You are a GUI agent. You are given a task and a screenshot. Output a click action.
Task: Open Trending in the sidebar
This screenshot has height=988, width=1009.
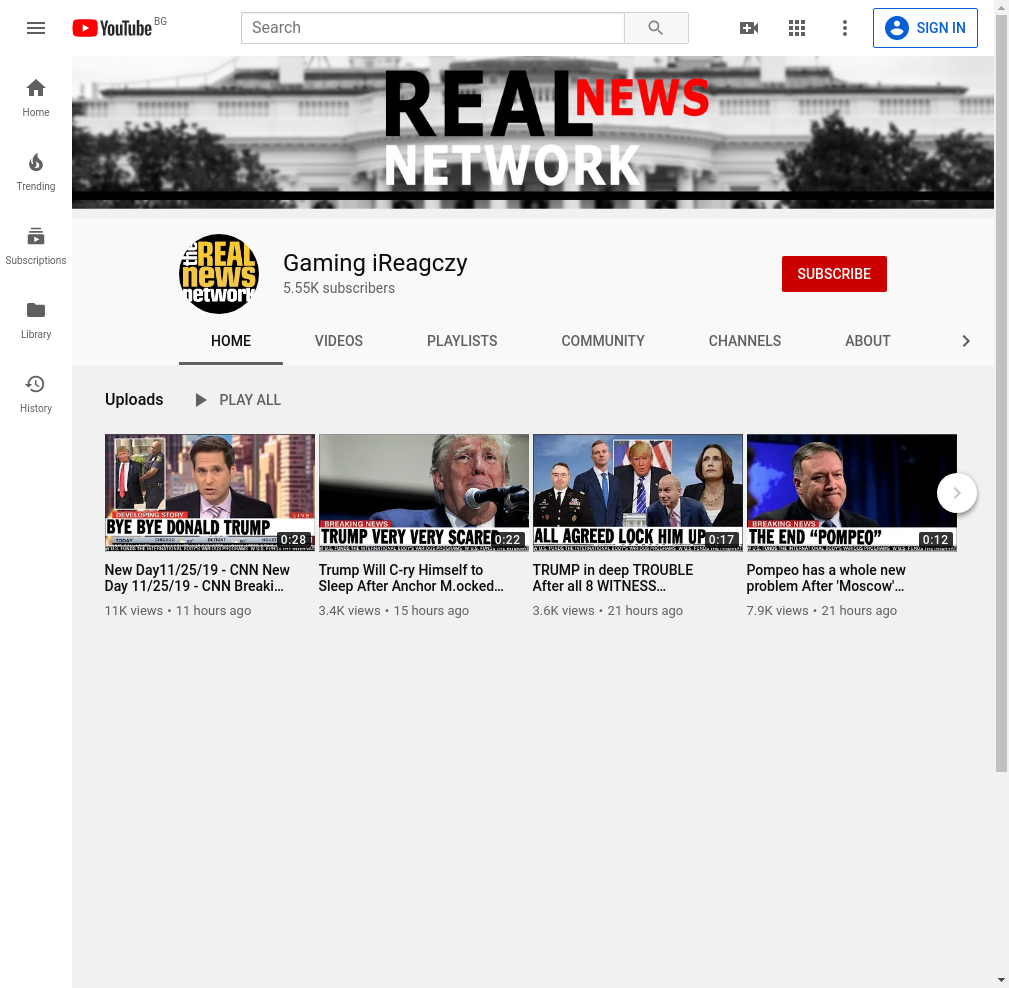point(36,172)
